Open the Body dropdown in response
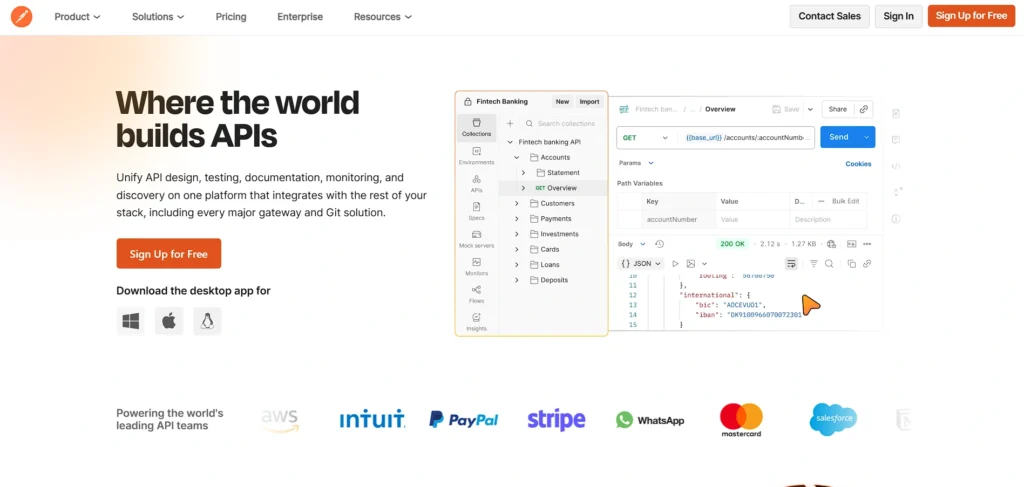The width and height of the screenshot is (1024, 487). pos(632,244)
